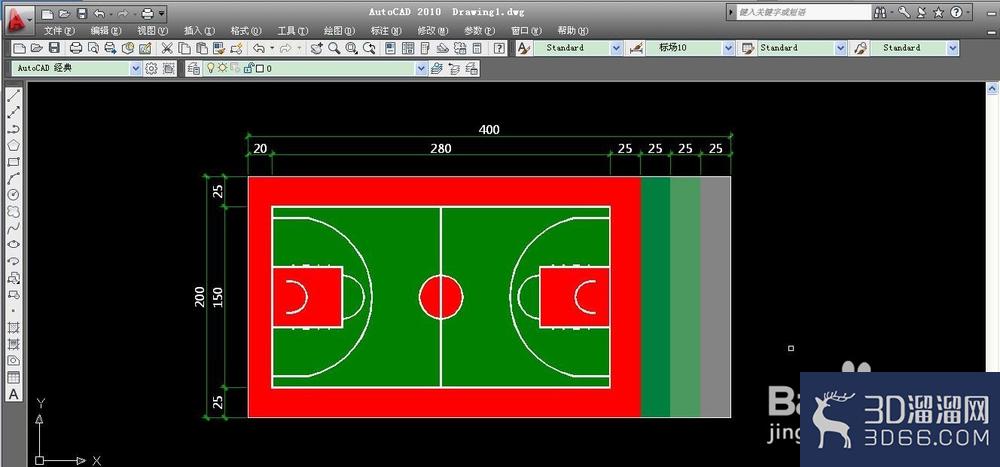Viewport: 1000px width, 467px height.
Task: Select the Spline tool
Action: coord(13,228)
